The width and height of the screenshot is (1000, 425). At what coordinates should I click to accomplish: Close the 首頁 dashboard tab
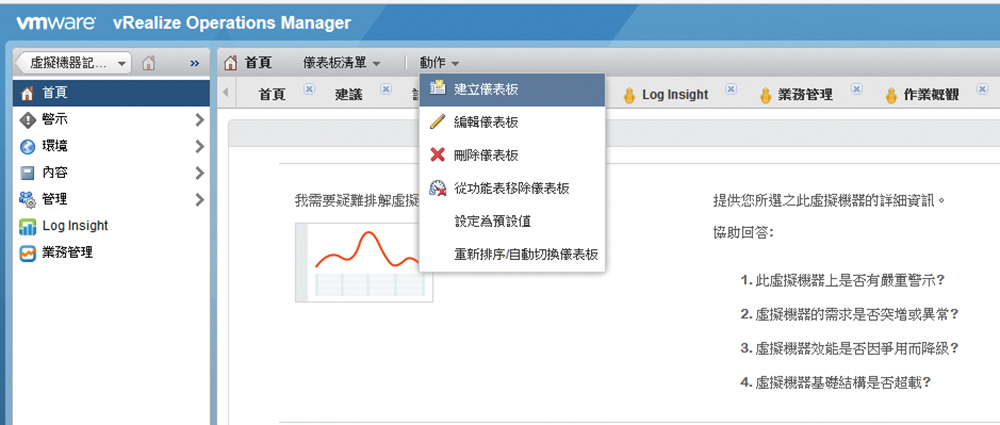[309, 89]
